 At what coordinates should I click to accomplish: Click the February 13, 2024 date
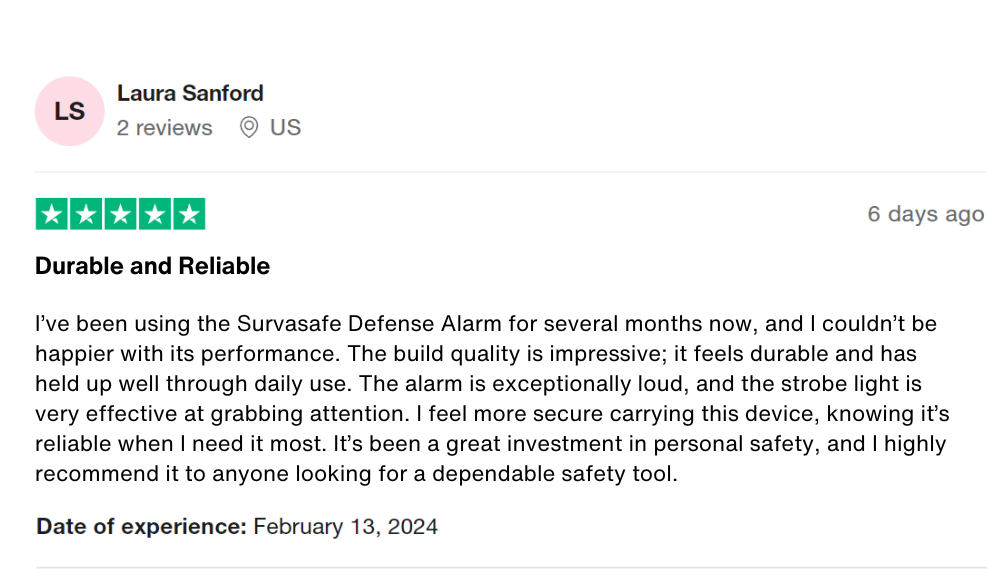click(345, 526)
